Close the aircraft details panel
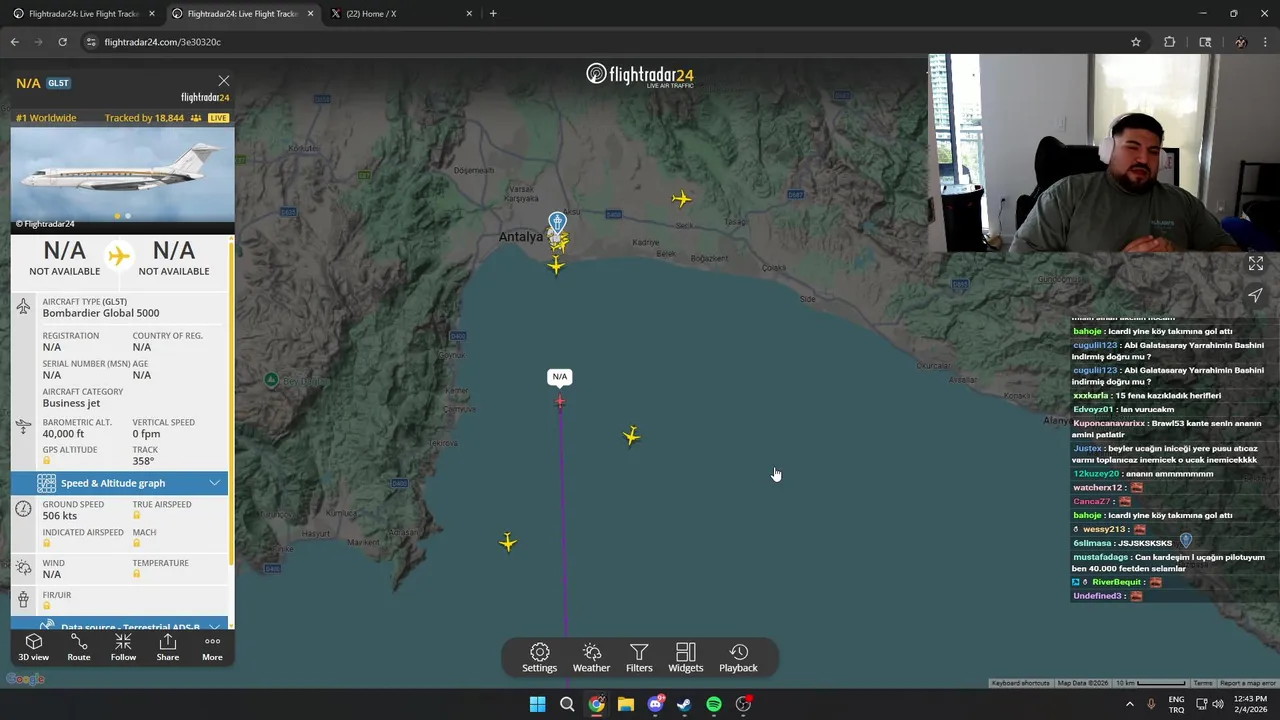 224,81
